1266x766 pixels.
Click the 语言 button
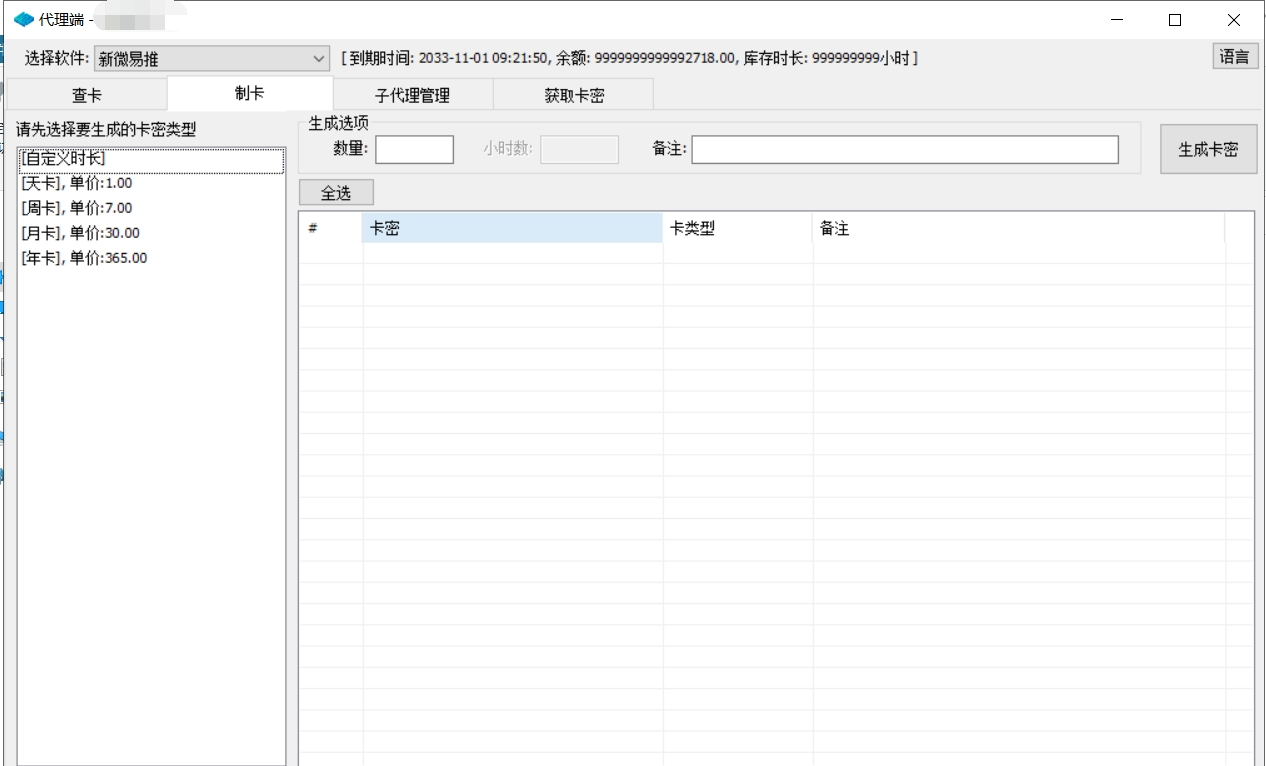click(1235, 57)
